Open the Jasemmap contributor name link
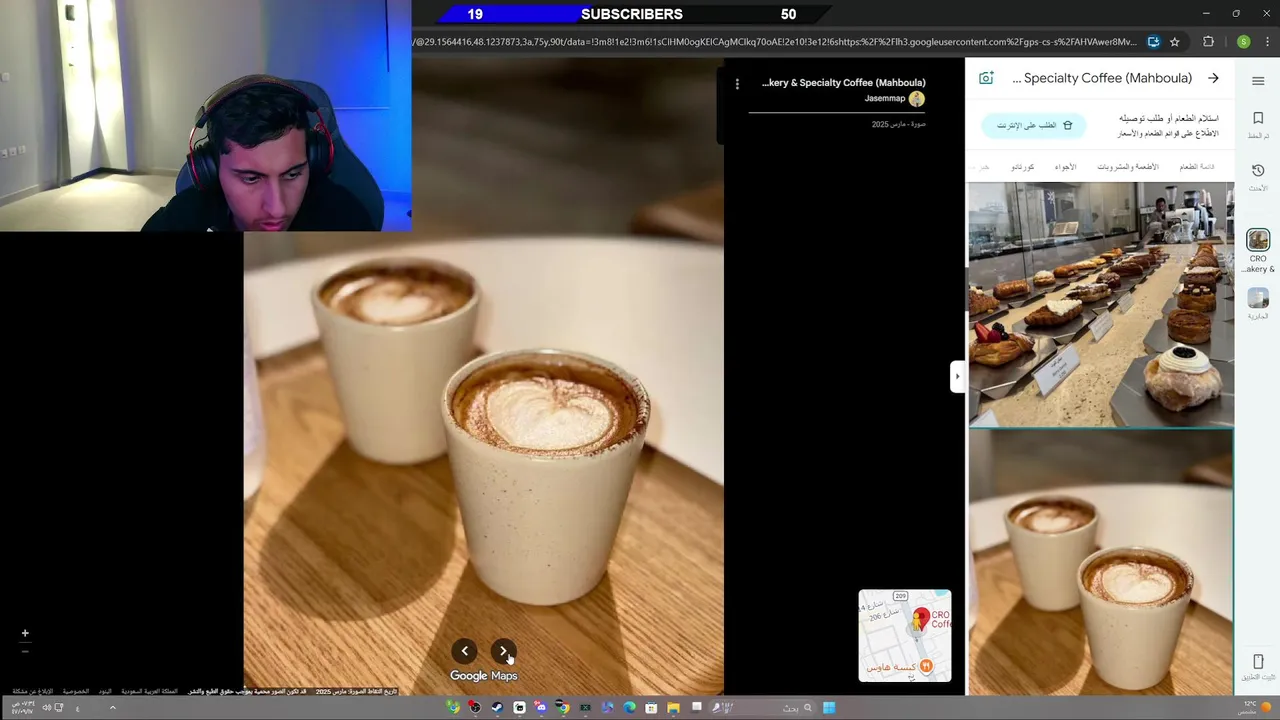The image size is (1280, 720). click(885, 99)
